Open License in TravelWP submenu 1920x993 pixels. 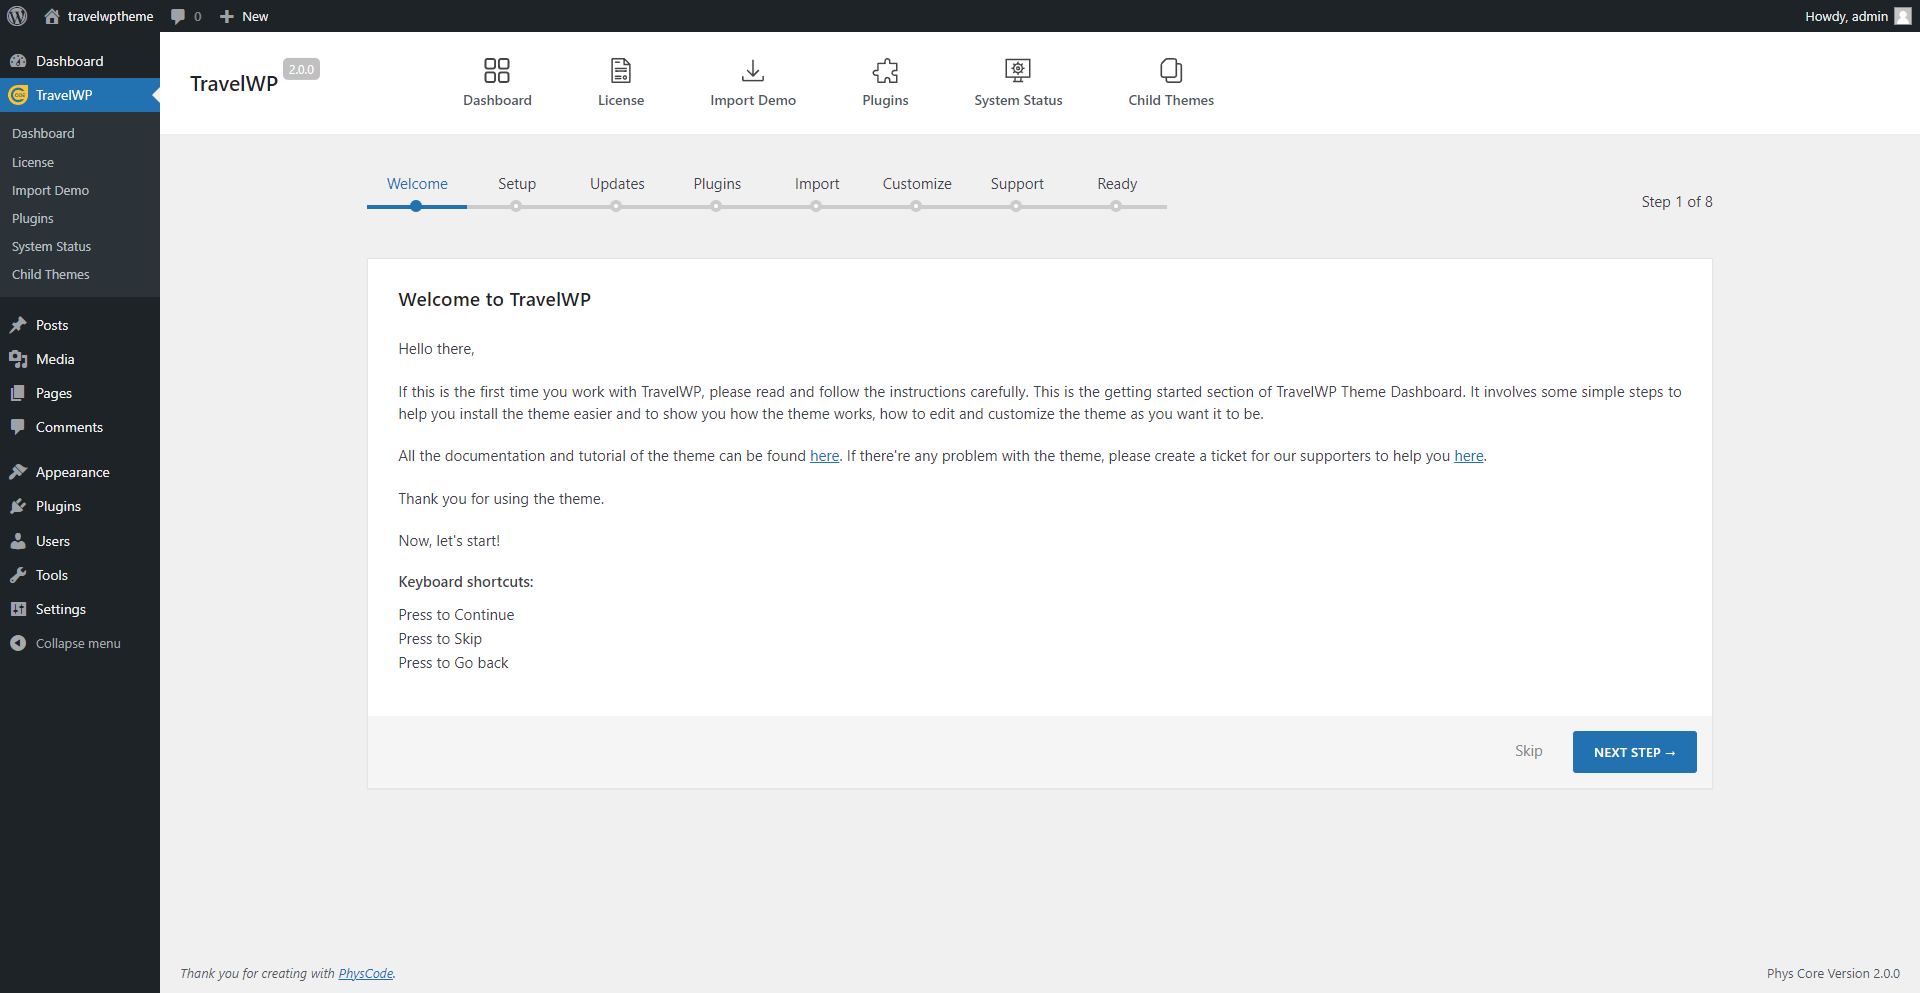(33, 162)
